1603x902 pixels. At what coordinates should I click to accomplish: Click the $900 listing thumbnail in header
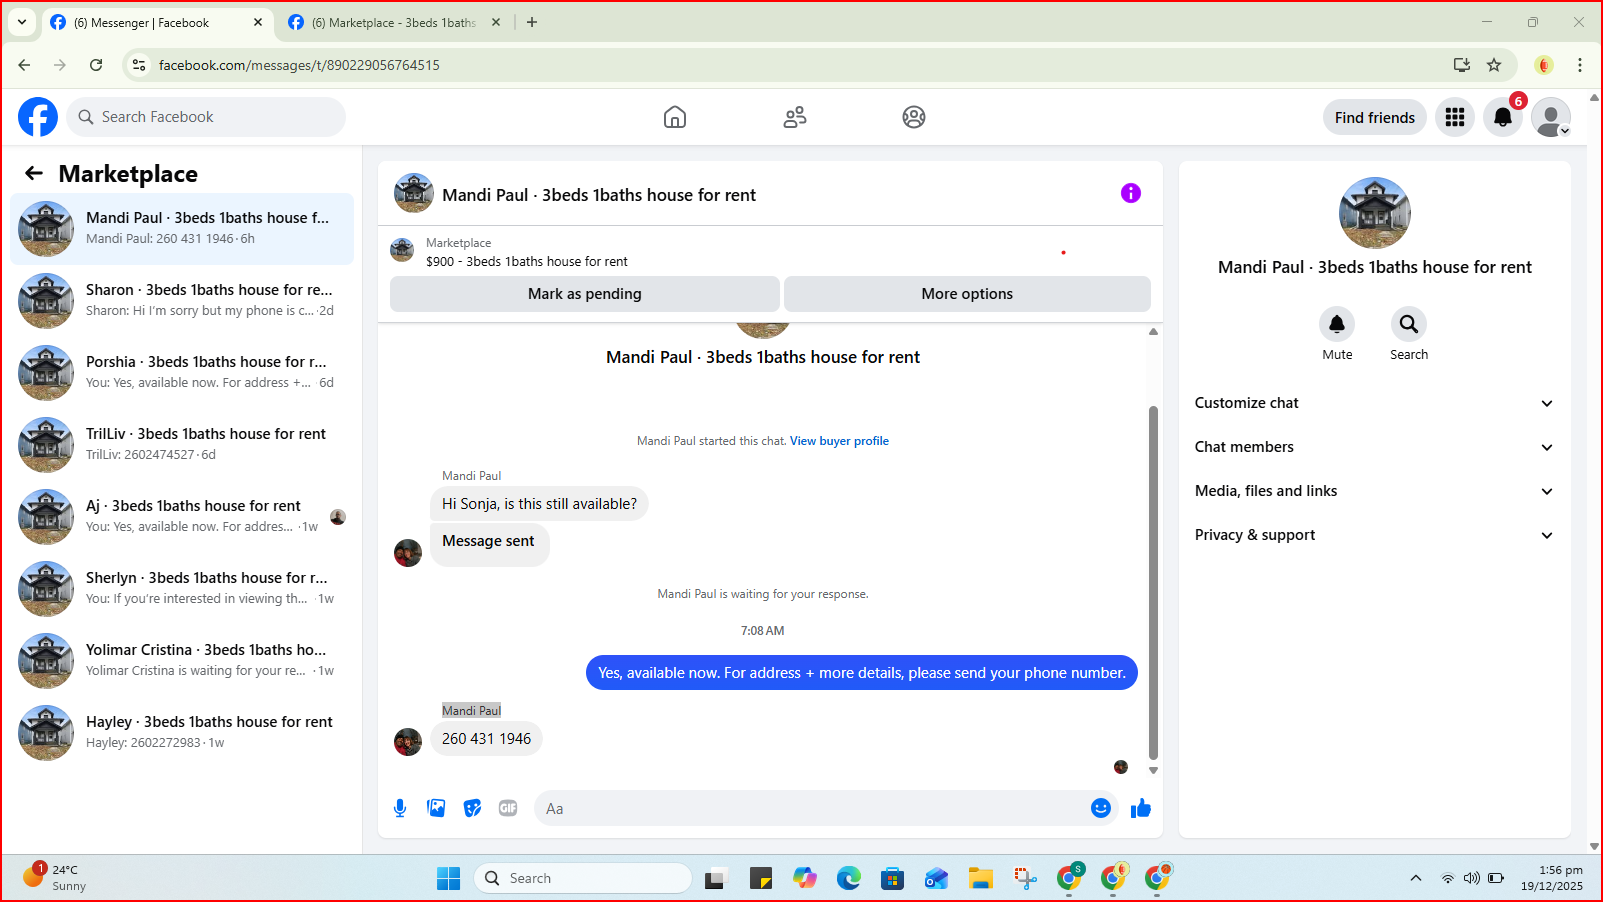point(402,250)
